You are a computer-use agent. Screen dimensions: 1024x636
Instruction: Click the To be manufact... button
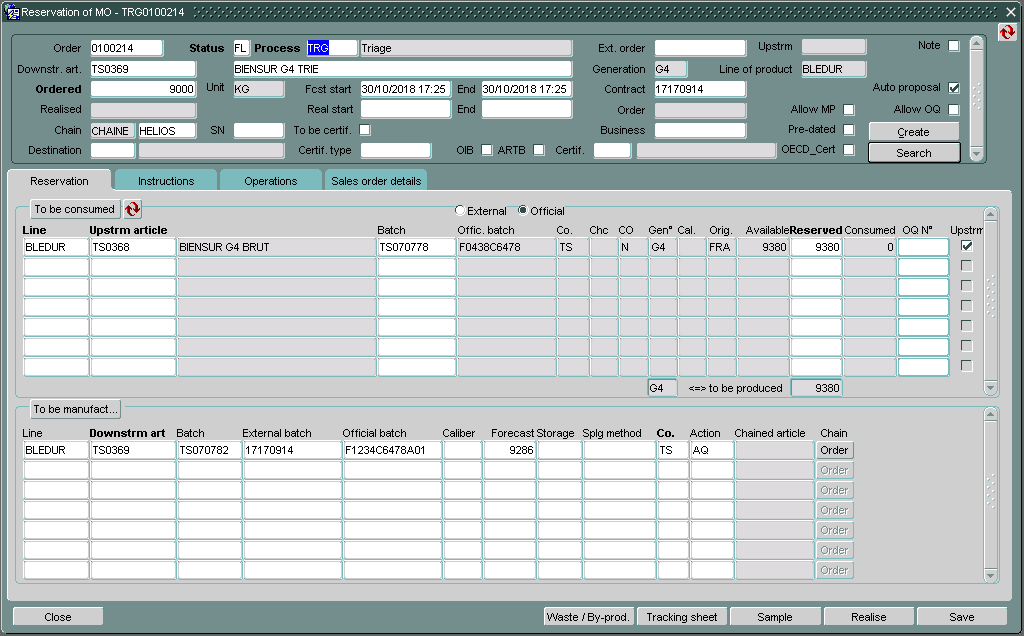(75, 409)
